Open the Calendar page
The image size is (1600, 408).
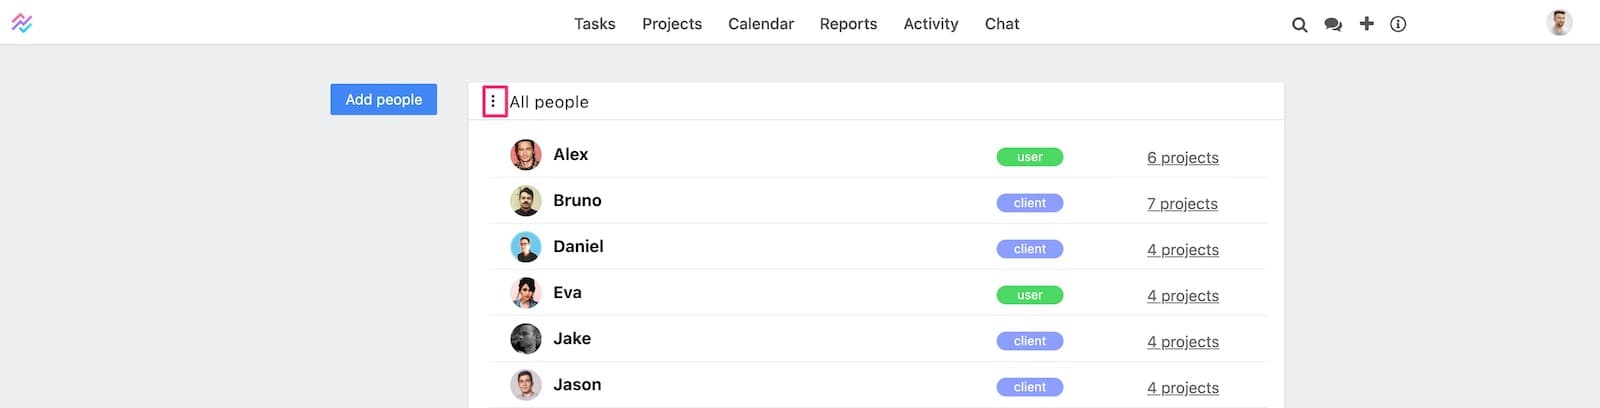[760, 24]
